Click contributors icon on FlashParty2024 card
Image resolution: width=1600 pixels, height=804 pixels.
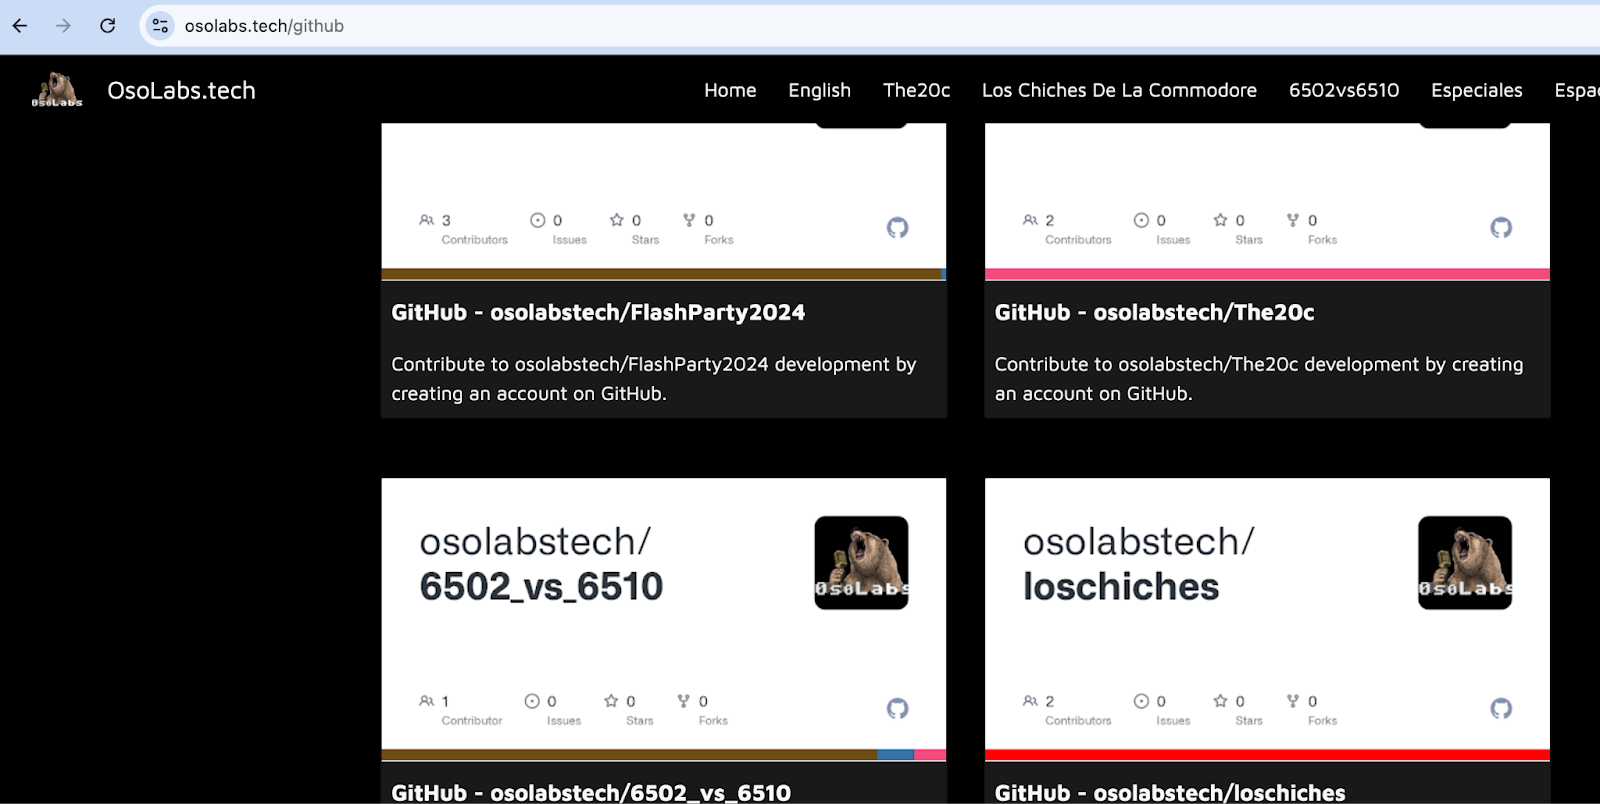click(x=427, y=220)
